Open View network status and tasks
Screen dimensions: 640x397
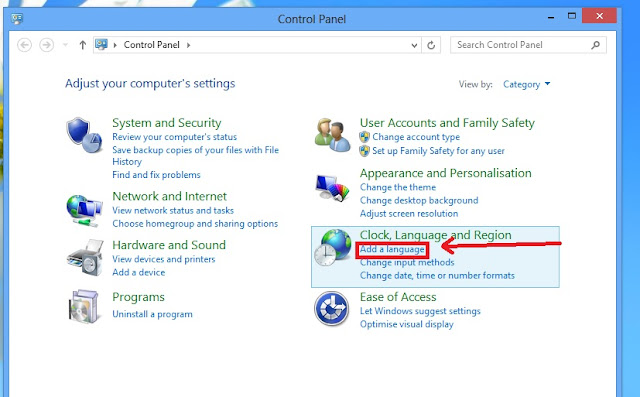173,211
